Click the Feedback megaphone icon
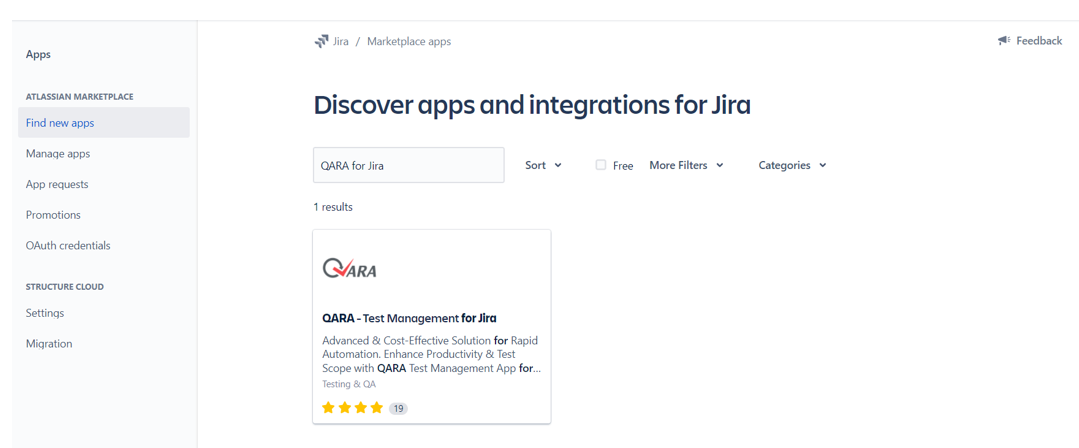Image resolution: width=1079 pixels, height=448 pixels. 1004,41
